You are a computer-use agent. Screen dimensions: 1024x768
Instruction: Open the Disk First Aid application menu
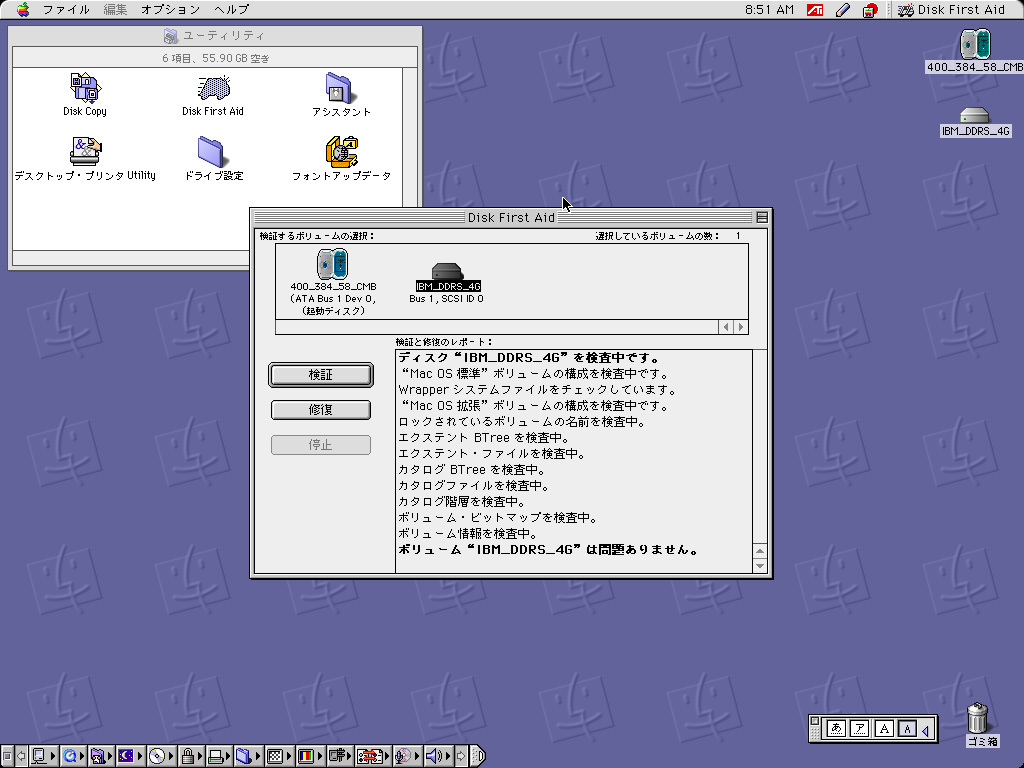(x=951, y=9)
